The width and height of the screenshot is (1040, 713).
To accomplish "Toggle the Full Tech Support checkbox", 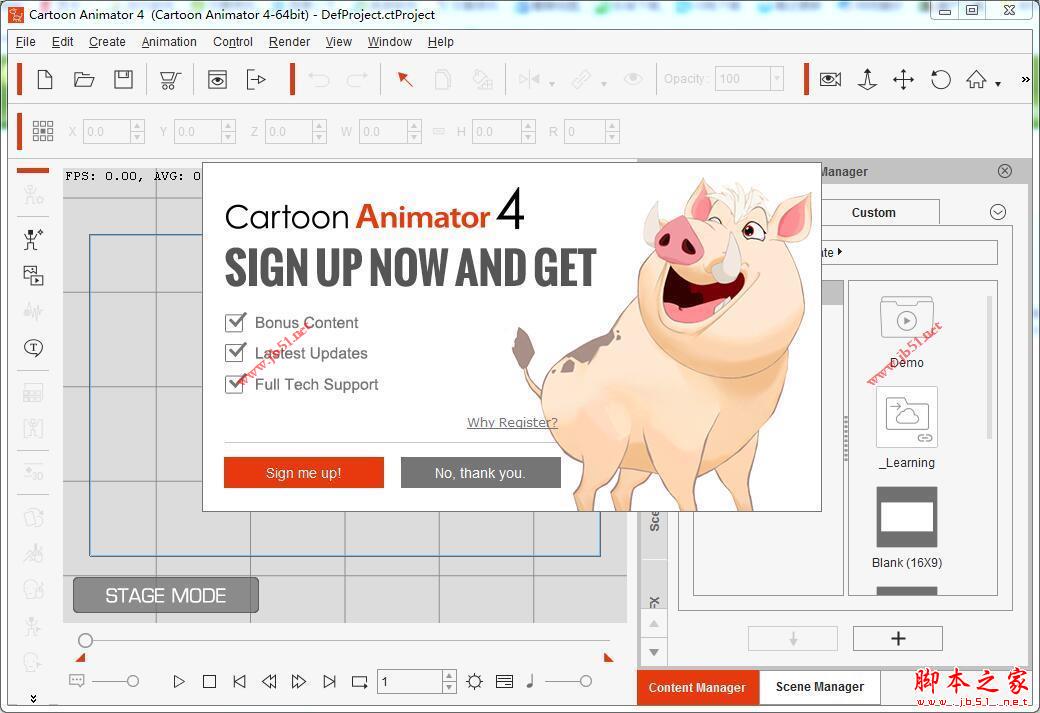I will (235, 384).
